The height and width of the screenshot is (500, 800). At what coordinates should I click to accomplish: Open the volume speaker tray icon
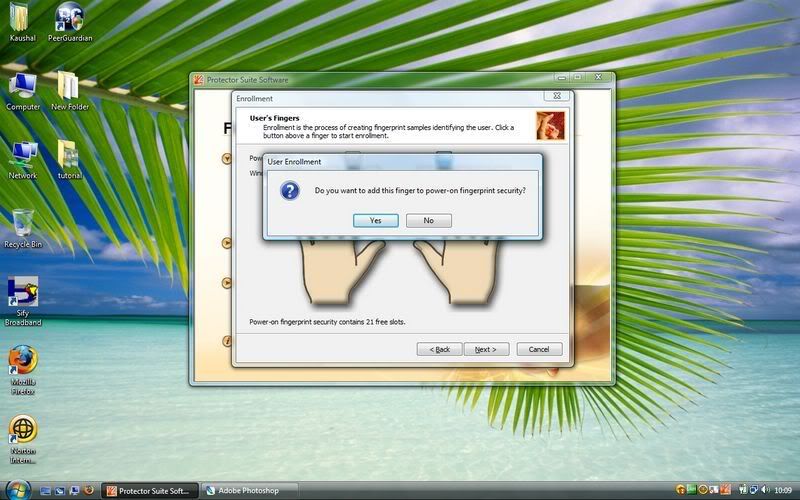point(766,490)
